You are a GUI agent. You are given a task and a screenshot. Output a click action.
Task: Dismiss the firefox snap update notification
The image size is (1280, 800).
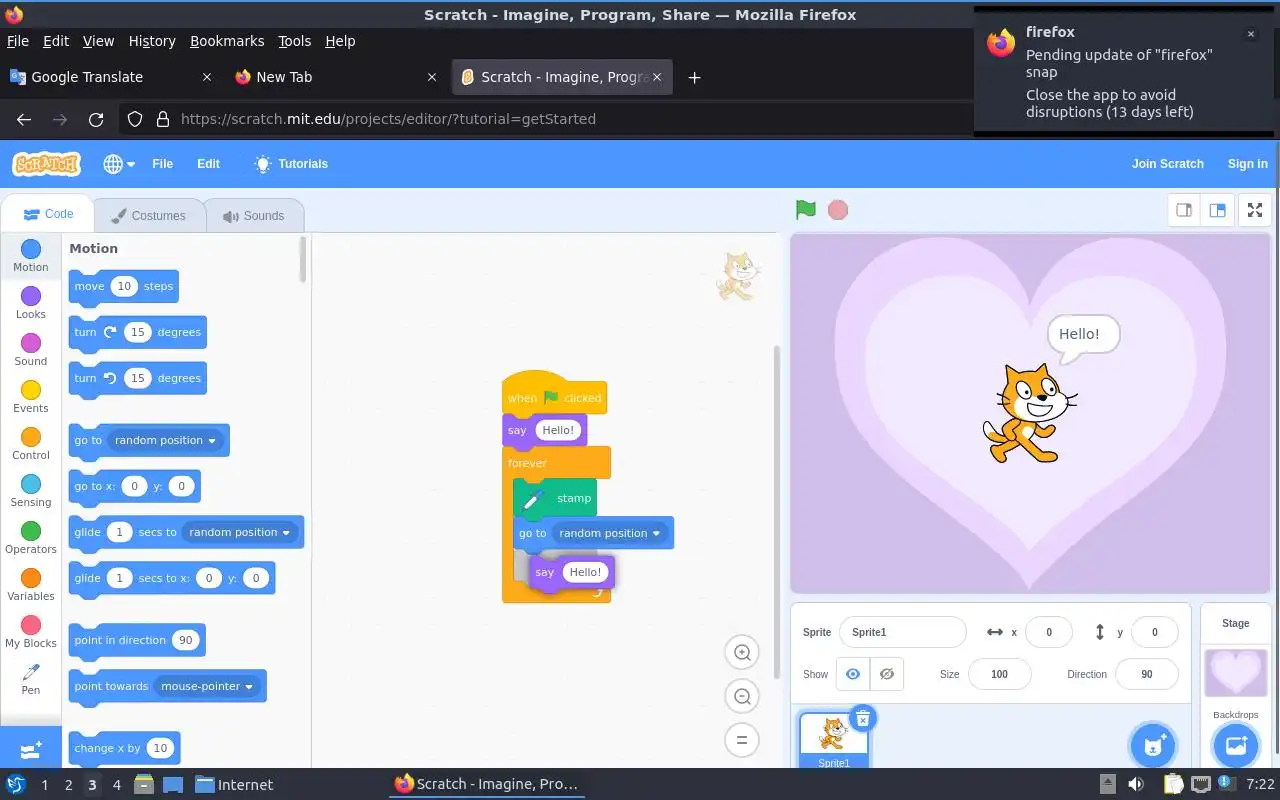click(1250, 34)
